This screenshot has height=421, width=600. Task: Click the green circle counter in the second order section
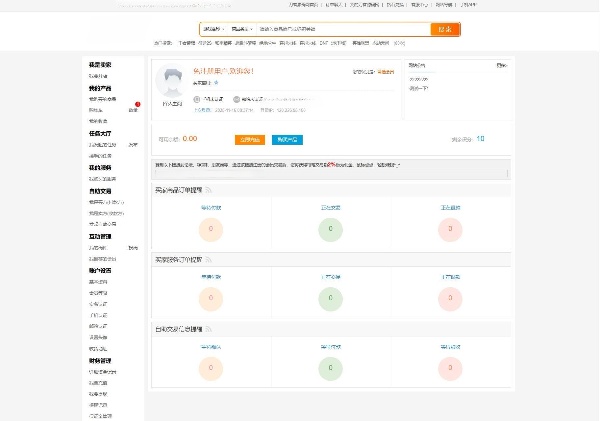tap(331, 299)
